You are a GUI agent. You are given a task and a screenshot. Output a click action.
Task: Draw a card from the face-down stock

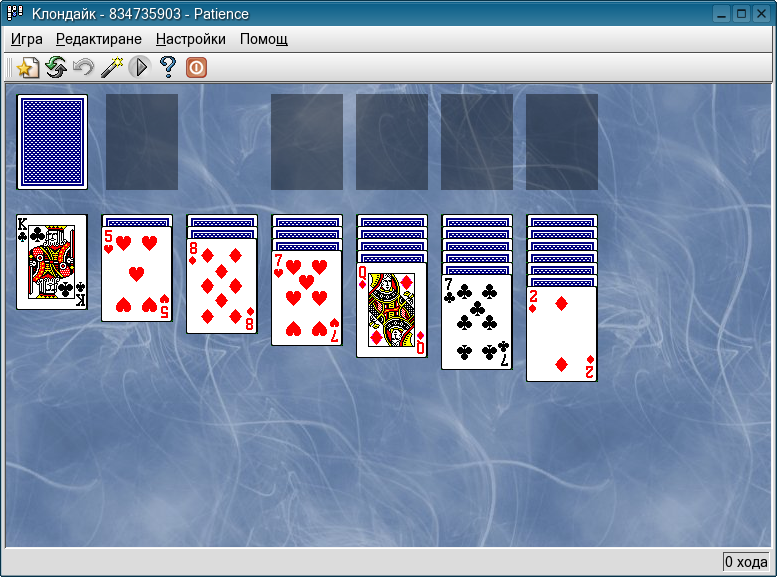[x=52, y=142]
